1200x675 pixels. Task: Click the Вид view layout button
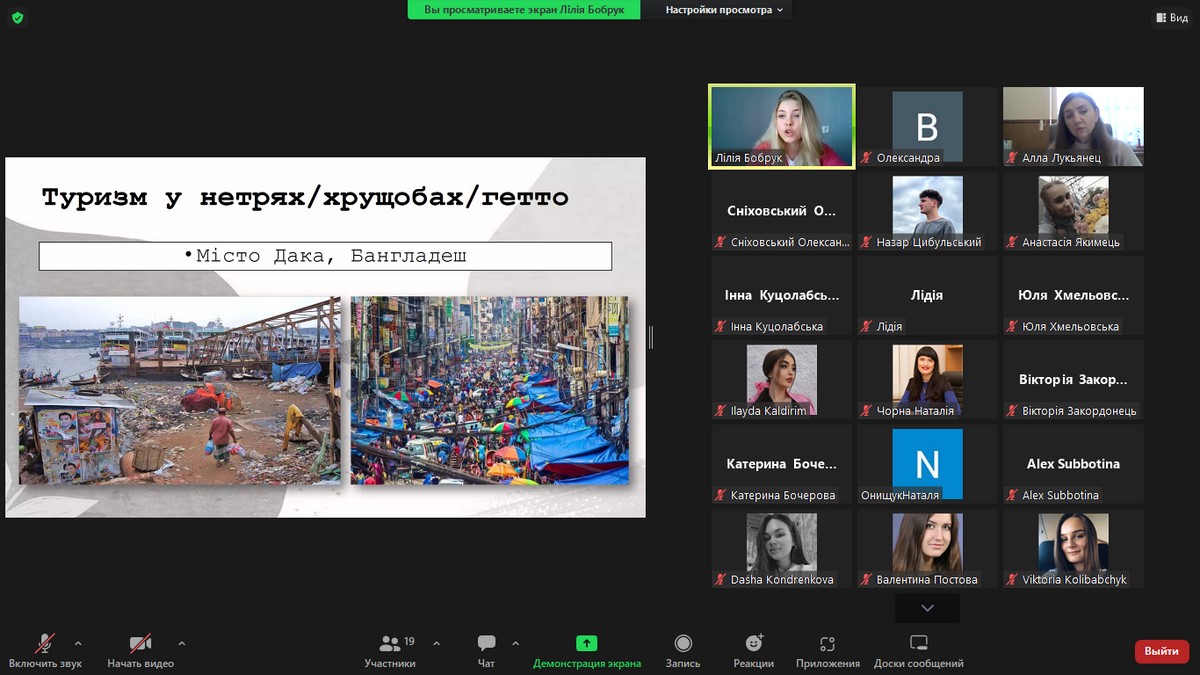coord(1171,17)
